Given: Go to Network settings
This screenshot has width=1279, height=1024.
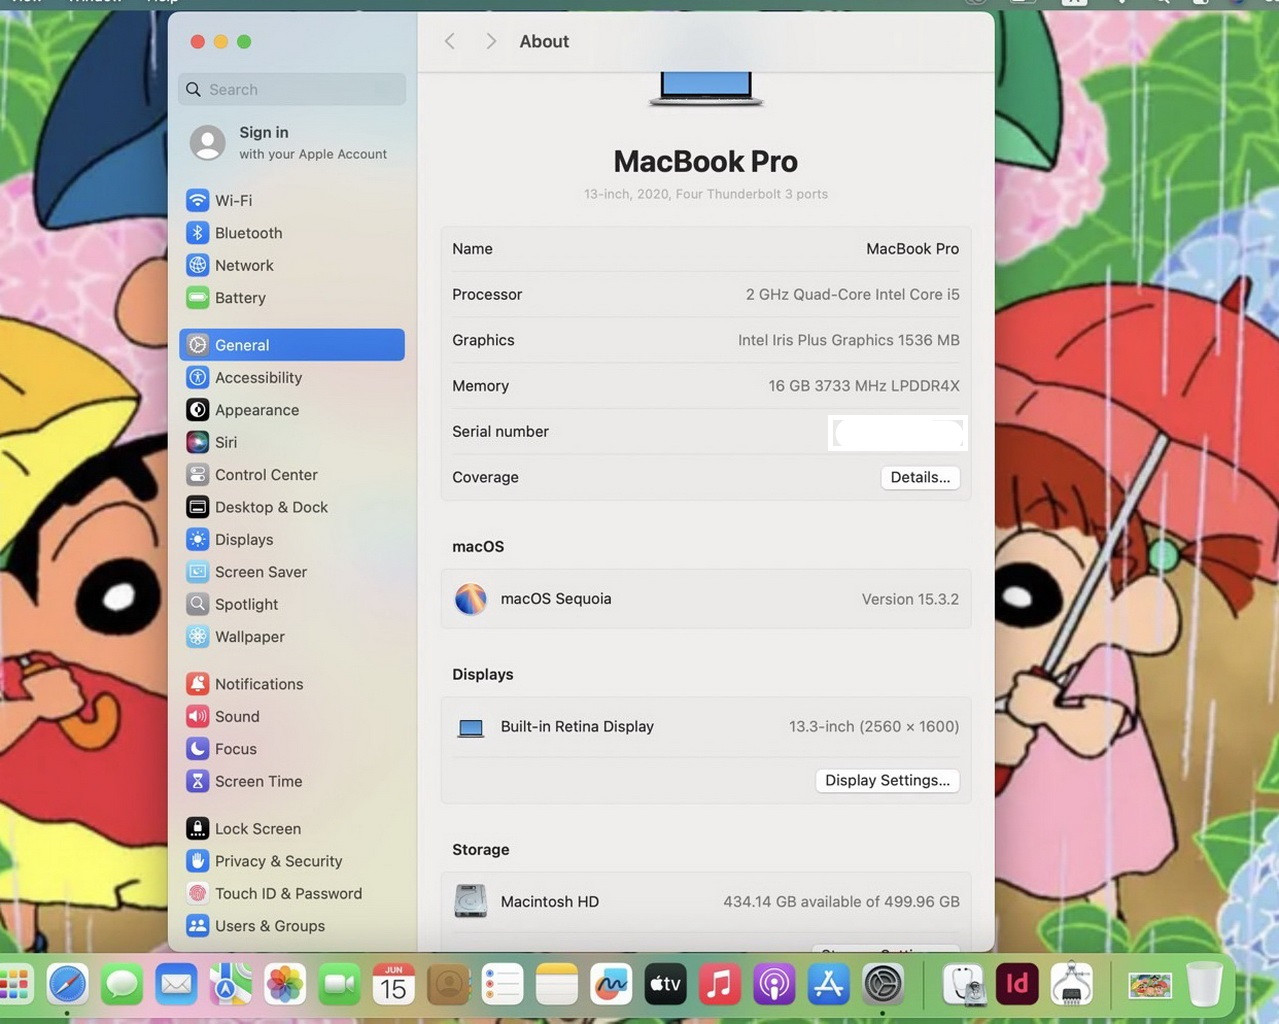Looking at the screenshot, I should tap(292, 265).
